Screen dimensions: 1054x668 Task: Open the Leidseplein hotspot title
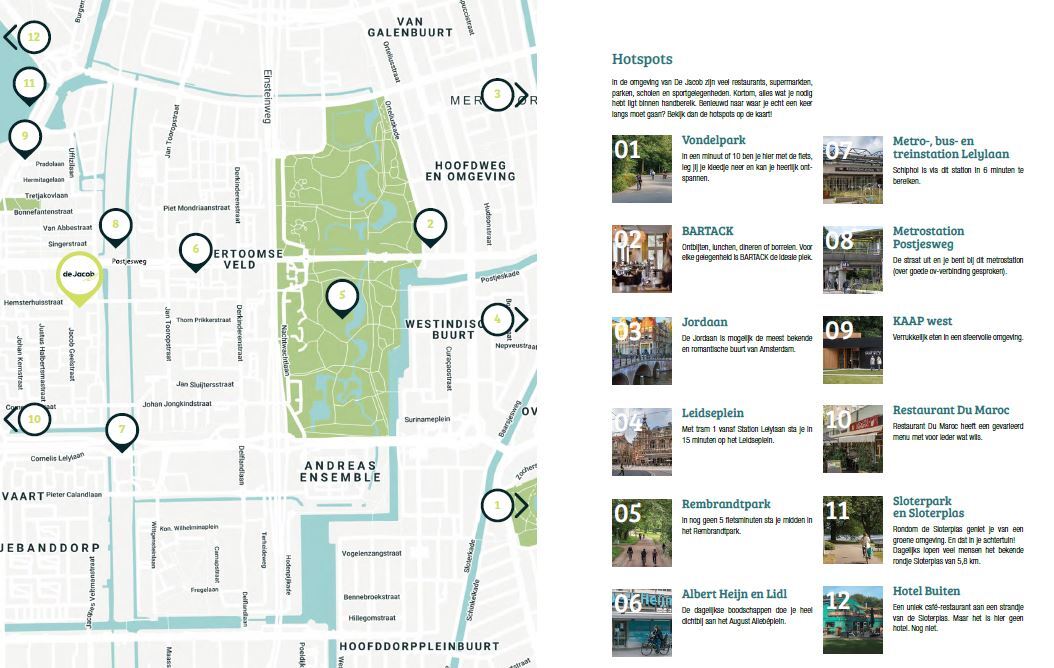pos(715,411)
